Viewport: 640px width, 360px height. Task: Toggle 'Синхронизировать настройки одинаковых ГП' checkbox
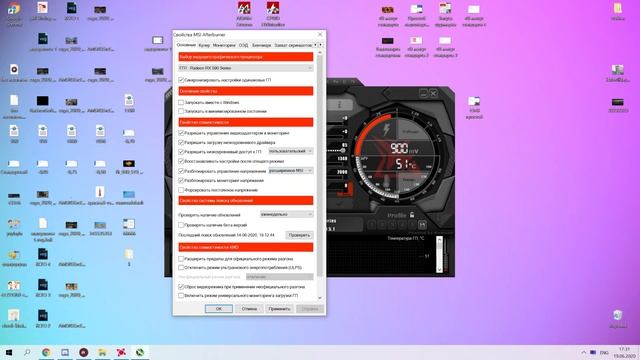click(x=181, y=80)
